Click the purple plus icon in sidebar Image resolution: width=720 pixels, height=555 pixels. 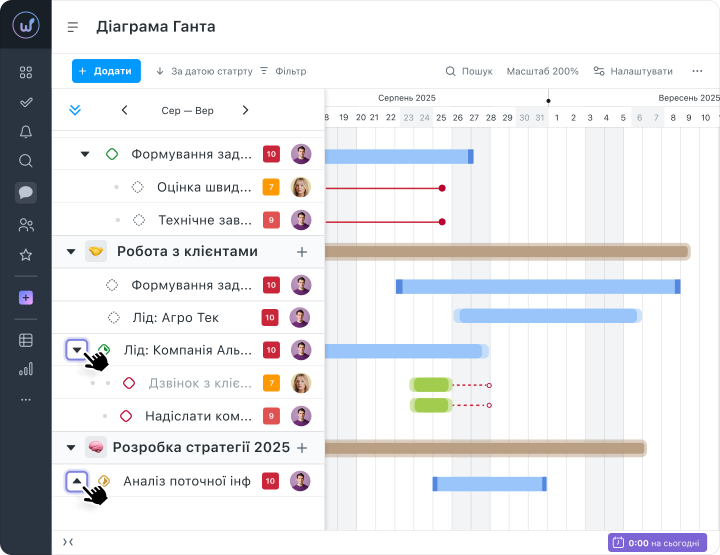[x=26, y=298]
